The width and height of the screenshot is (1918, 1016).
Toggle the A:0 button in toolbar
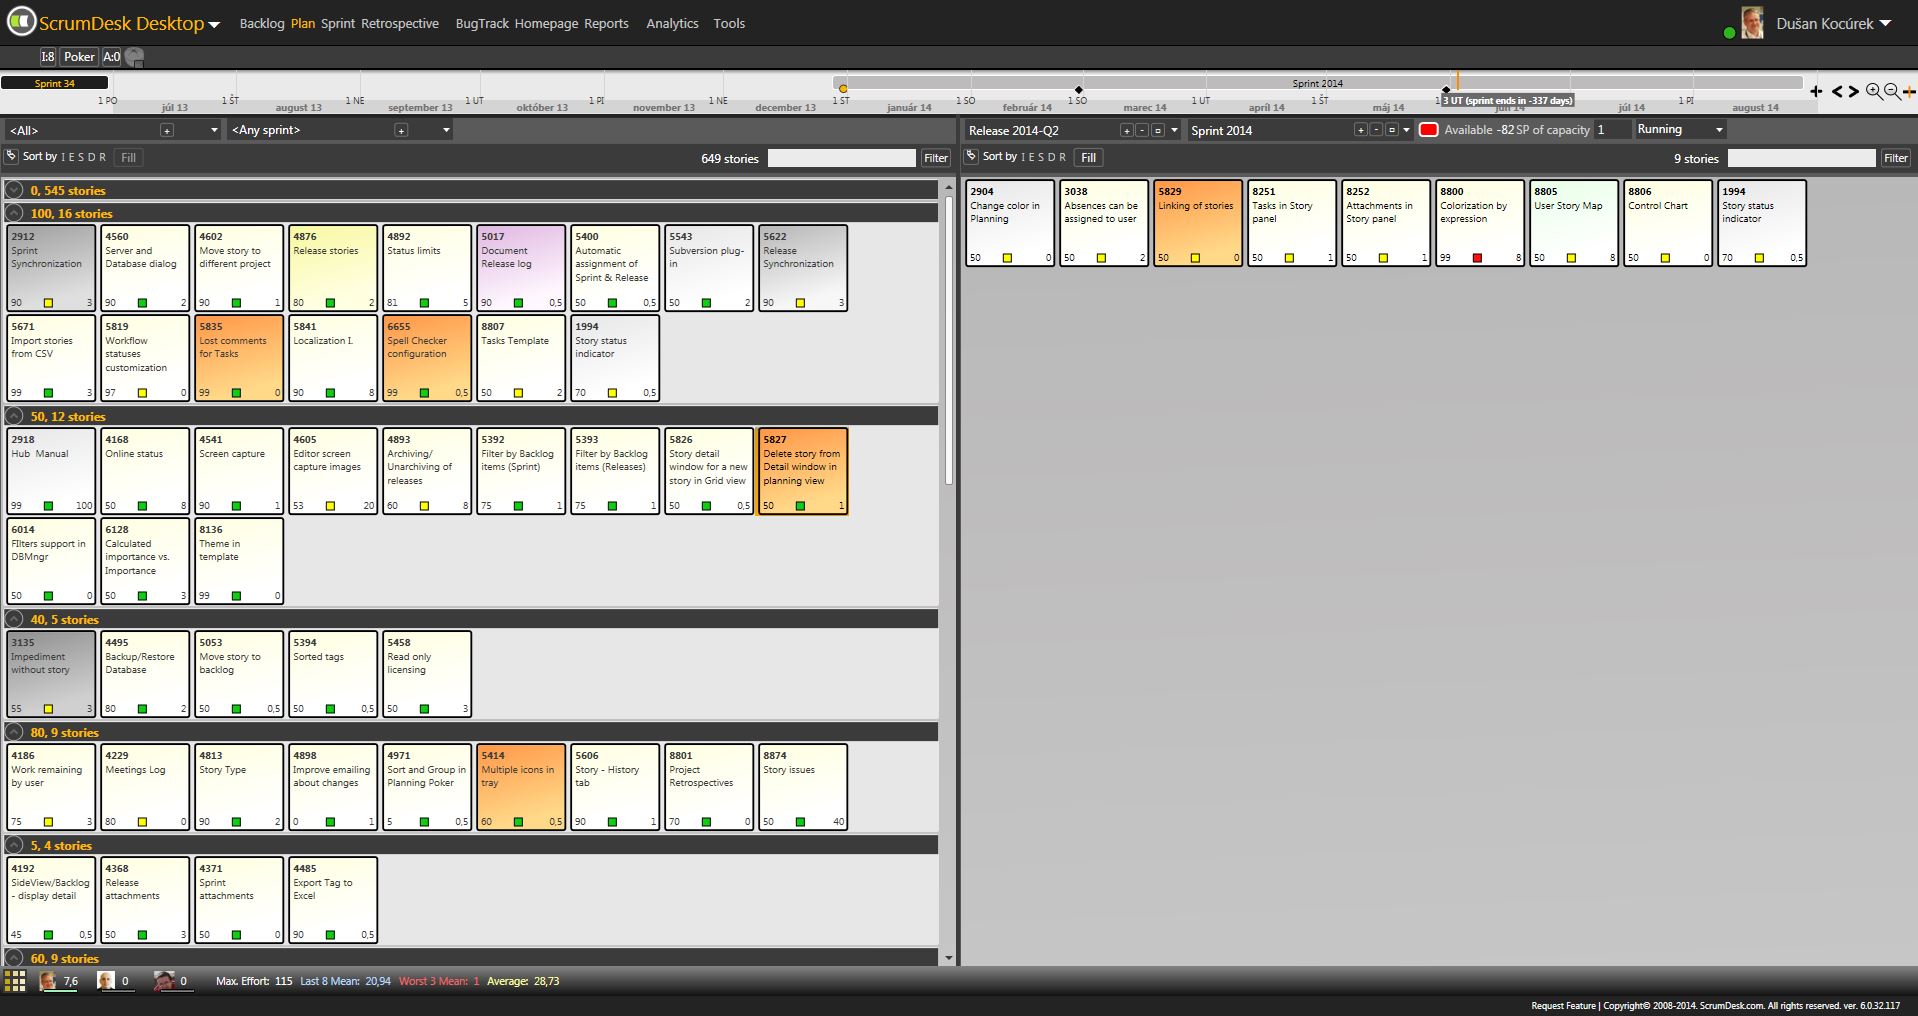tap(112, 57)
